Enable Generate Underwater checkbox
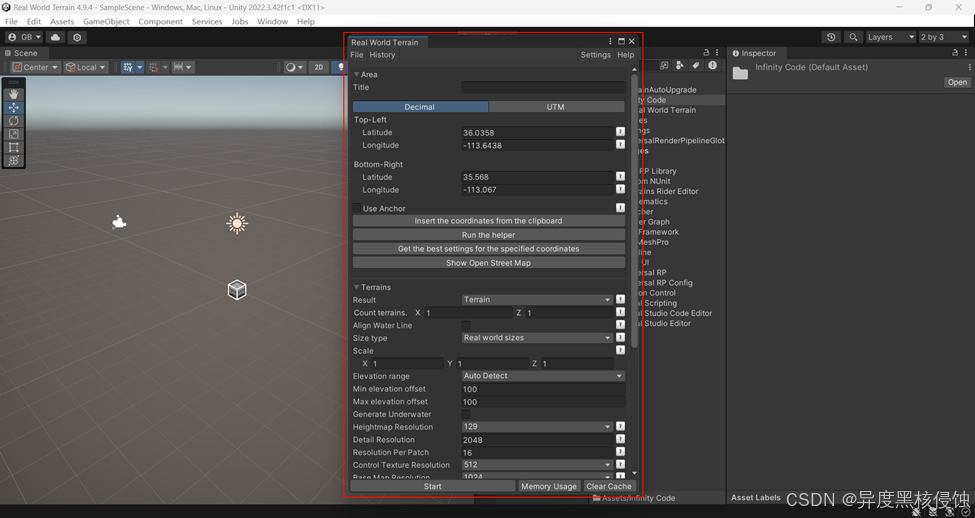The height and width of the screenshot is (518, 975). pos(466,414)
